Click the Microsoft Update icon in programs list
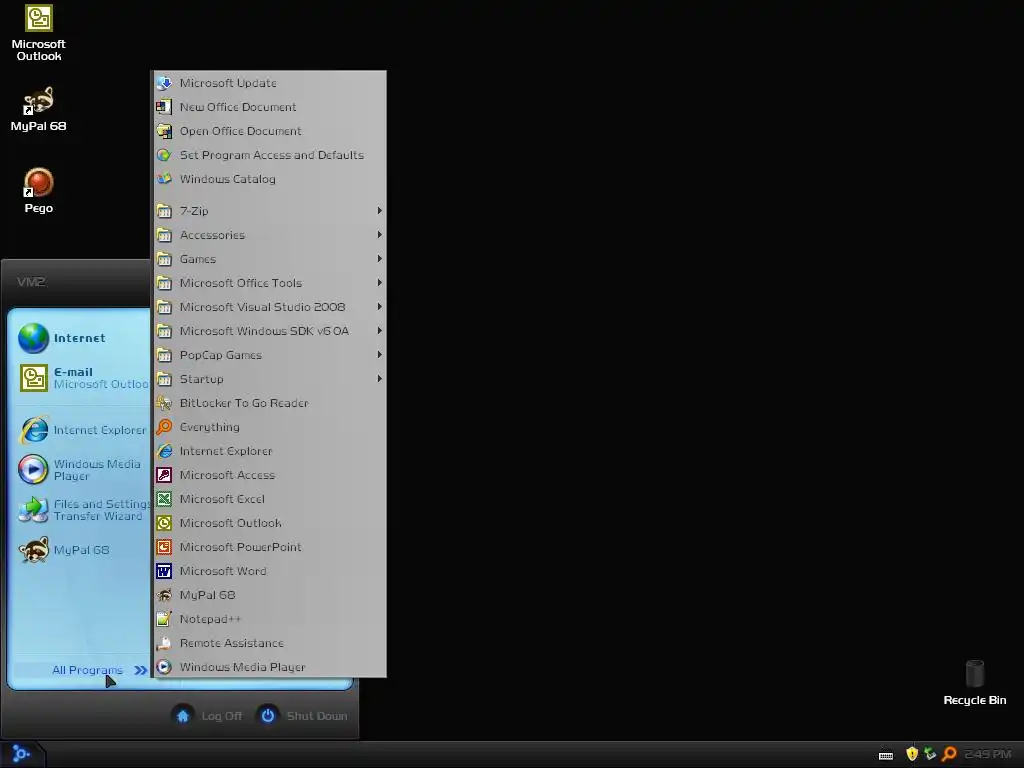This screenshot has height=768, width=1024. click(164, 83)
